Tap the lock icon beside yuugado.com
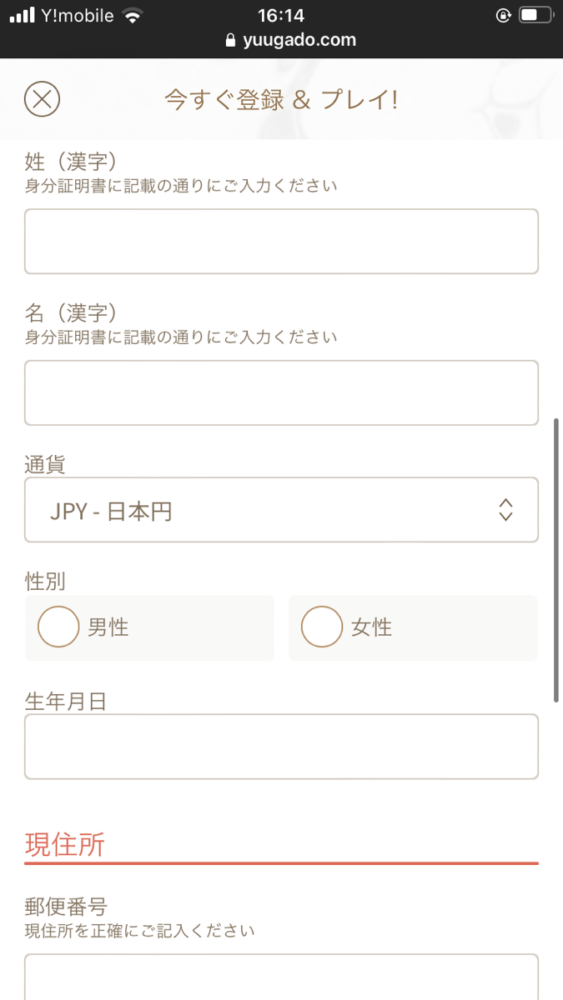 click(231, 40)
